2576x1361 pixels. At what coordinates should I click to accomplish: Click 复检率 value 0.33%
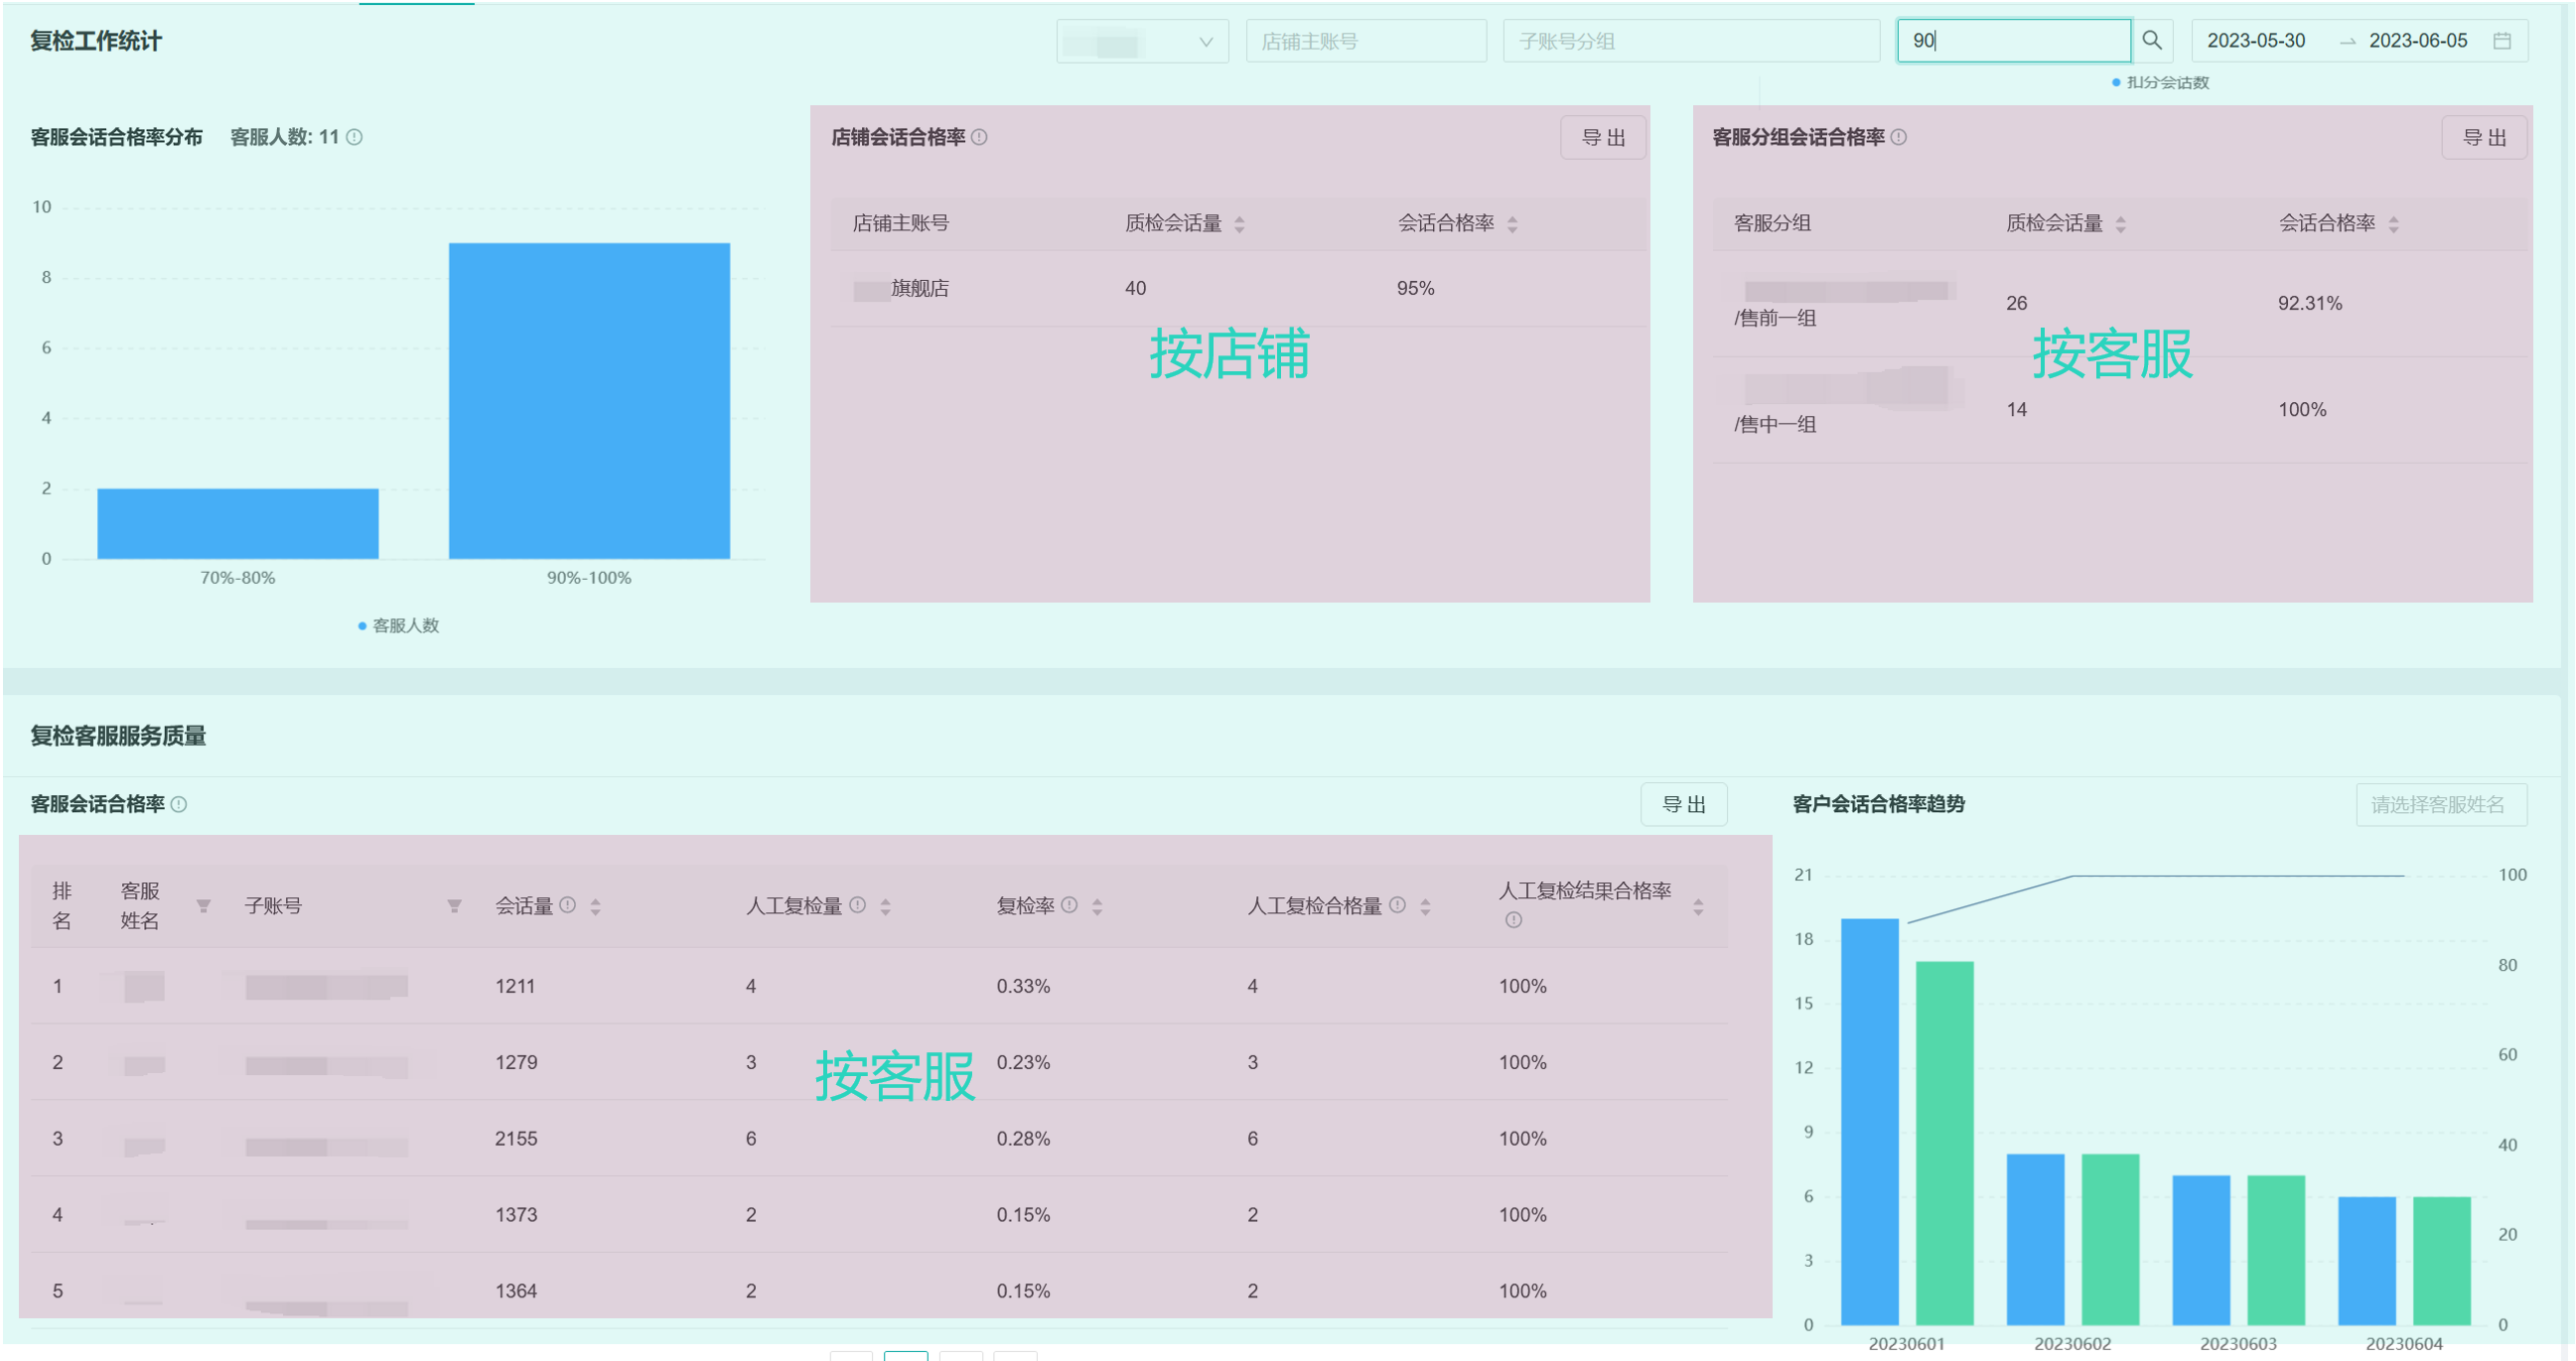point(1023,987)
